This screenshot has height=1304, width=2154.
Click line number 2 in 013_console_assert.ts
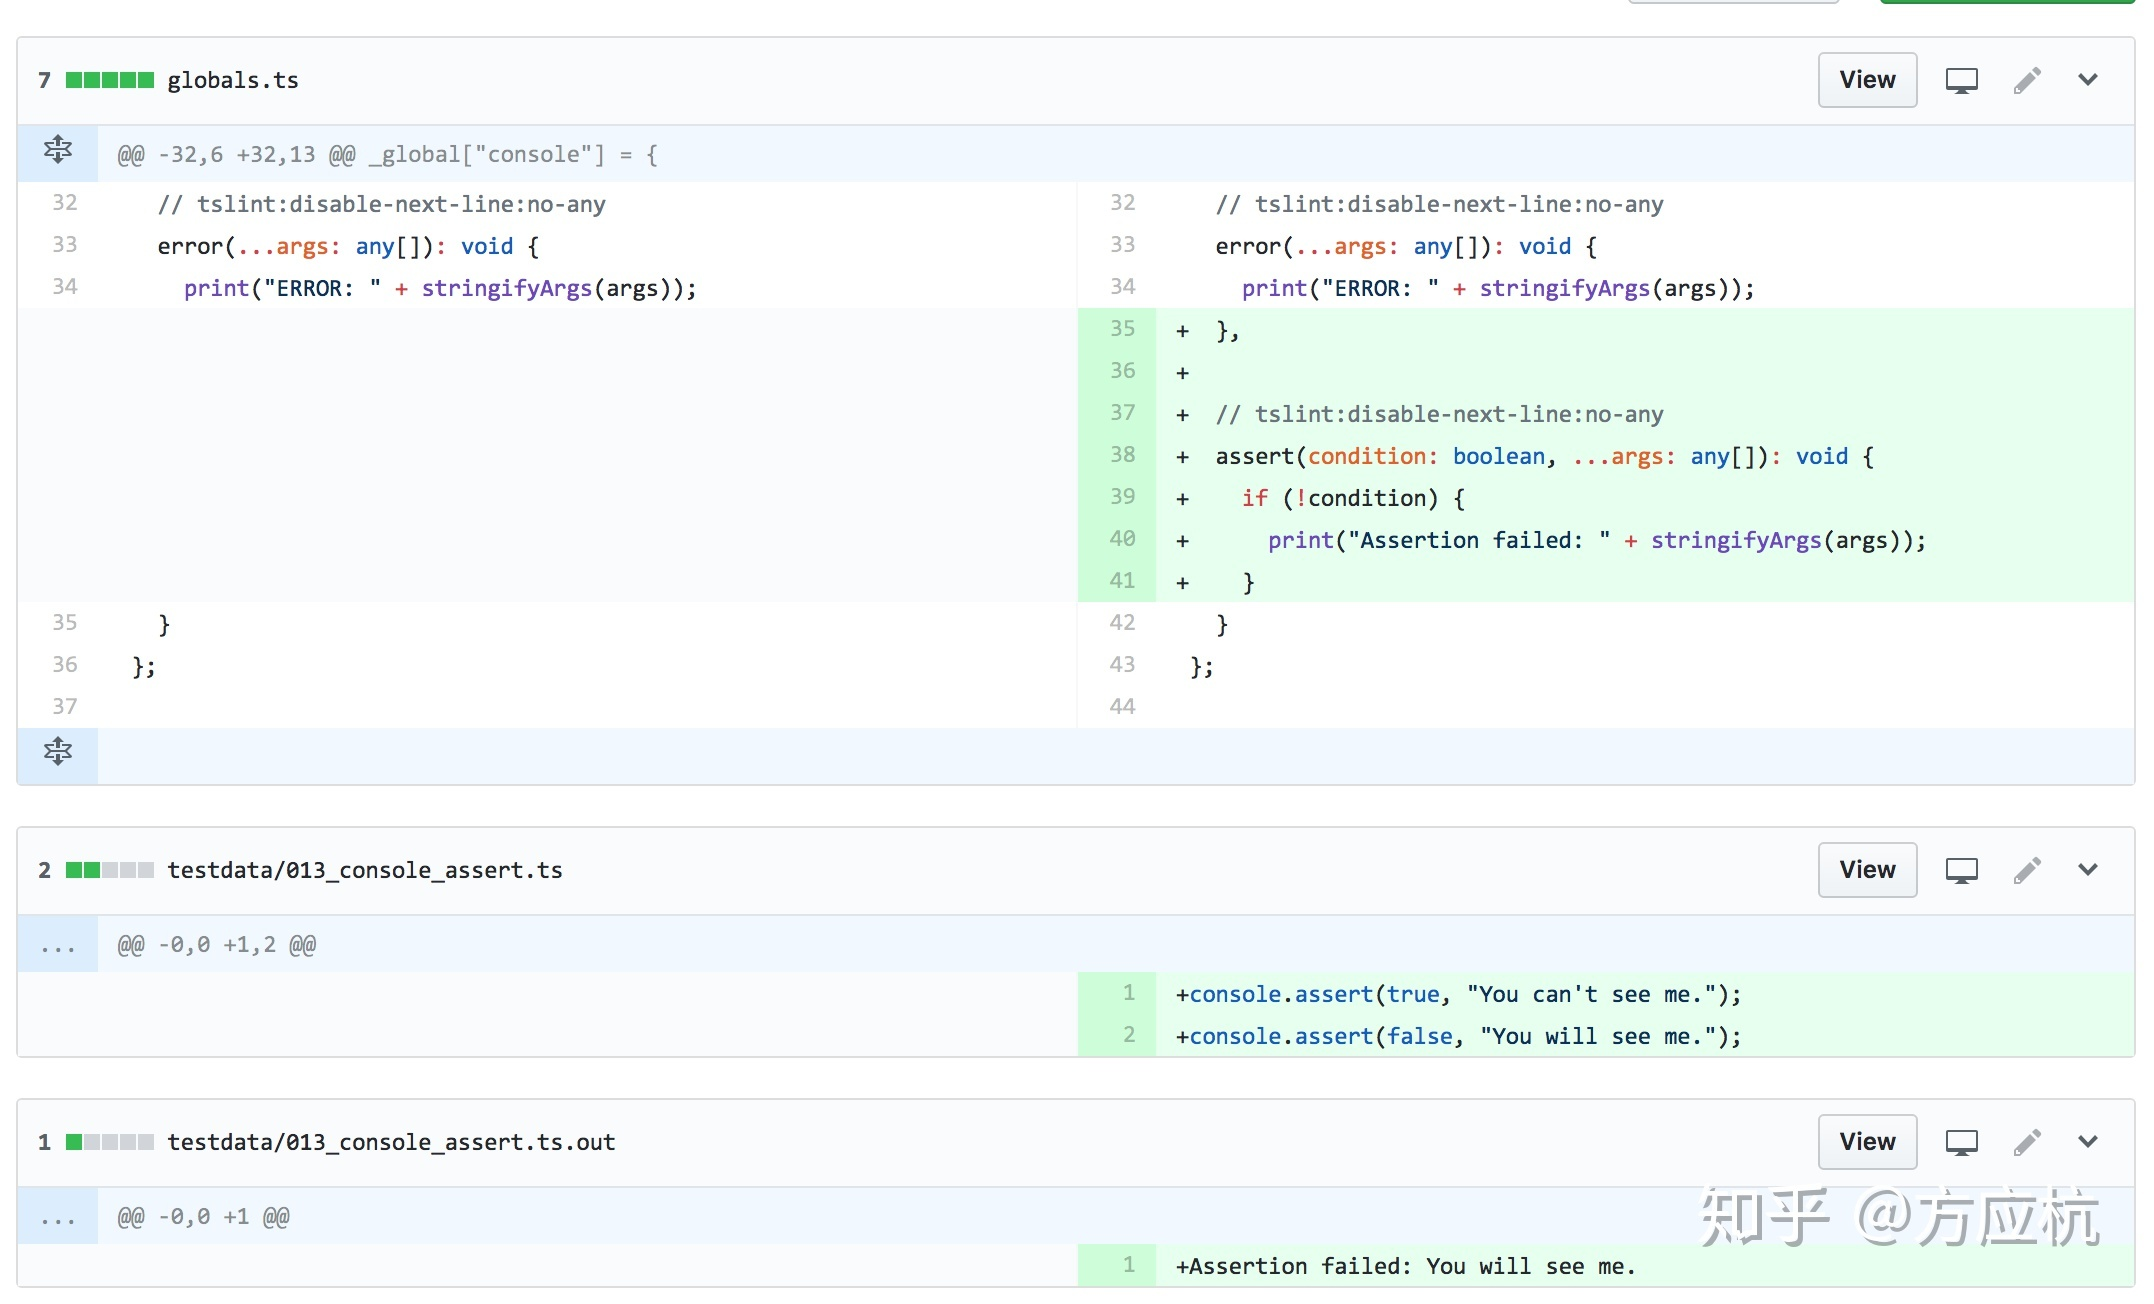click(x=1128, y=1035)
